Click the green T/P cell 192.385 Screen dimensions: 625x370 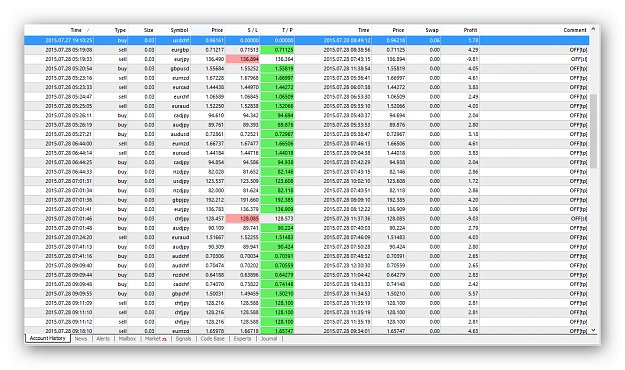tap(277, 200)
